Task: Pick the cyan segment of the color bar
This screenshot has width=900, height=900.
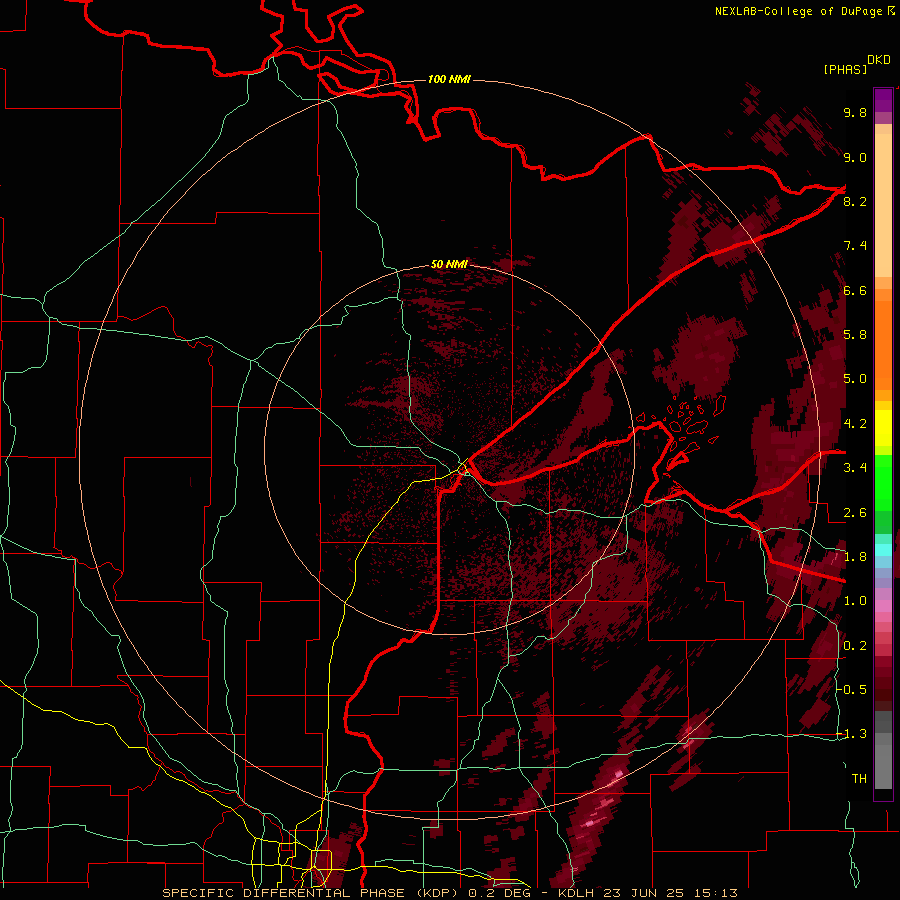Action: click(883, 550)
